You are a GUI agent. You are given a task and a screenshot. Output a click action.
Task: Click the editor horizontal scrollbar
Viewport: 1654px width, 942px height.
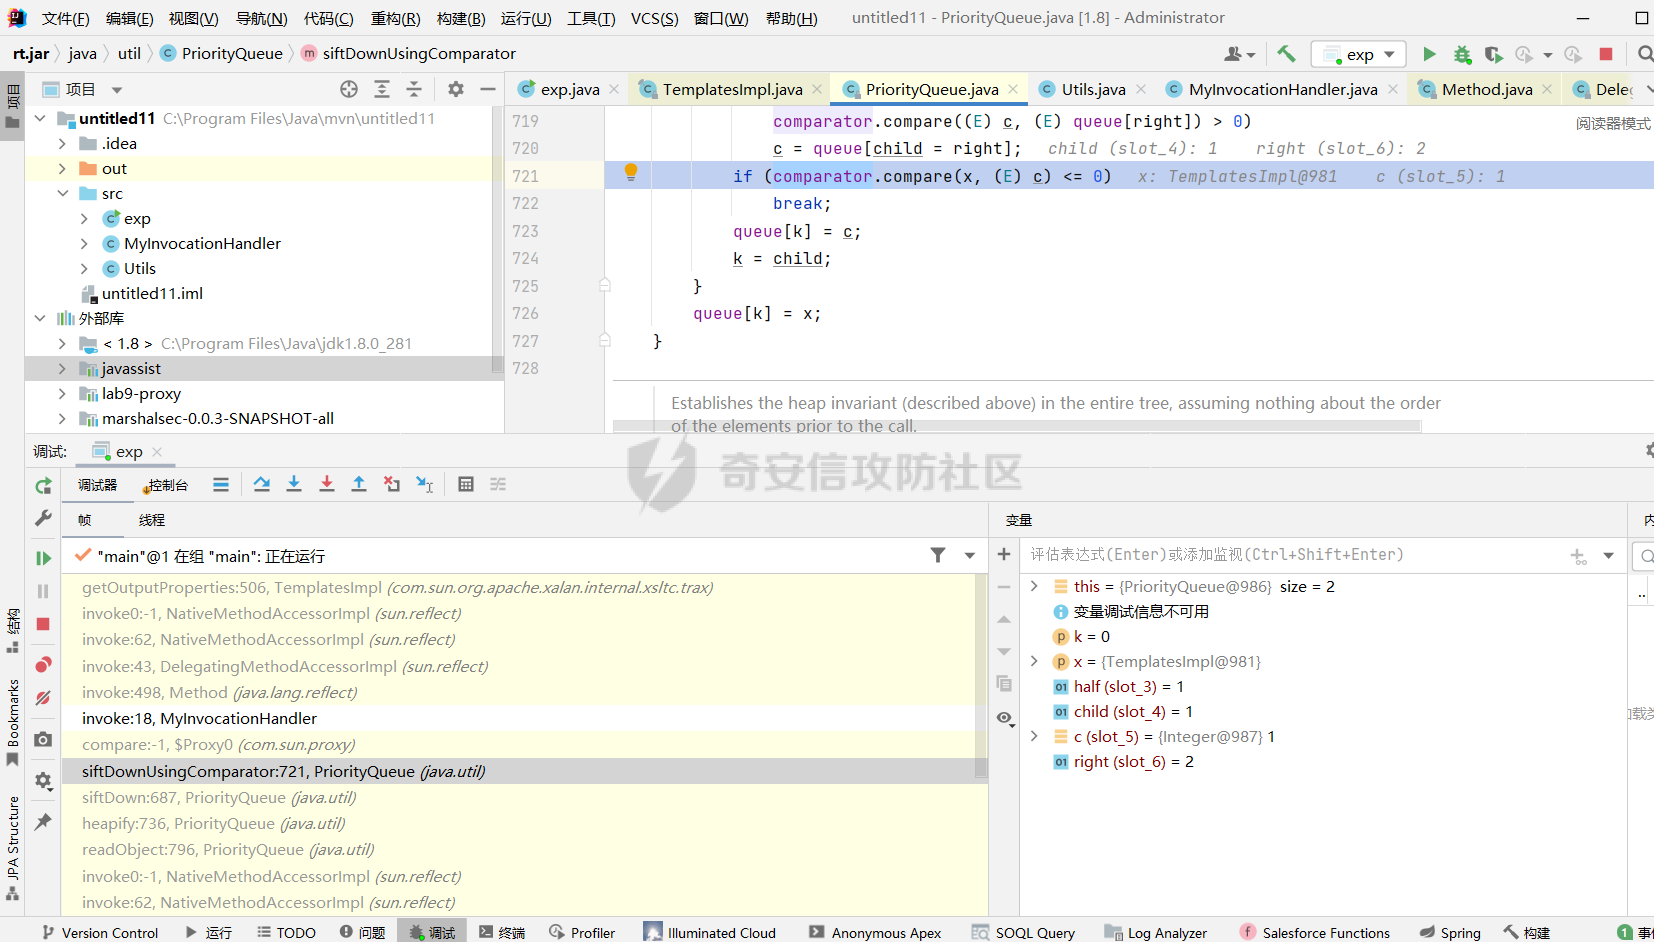[x=1016, y=426]
